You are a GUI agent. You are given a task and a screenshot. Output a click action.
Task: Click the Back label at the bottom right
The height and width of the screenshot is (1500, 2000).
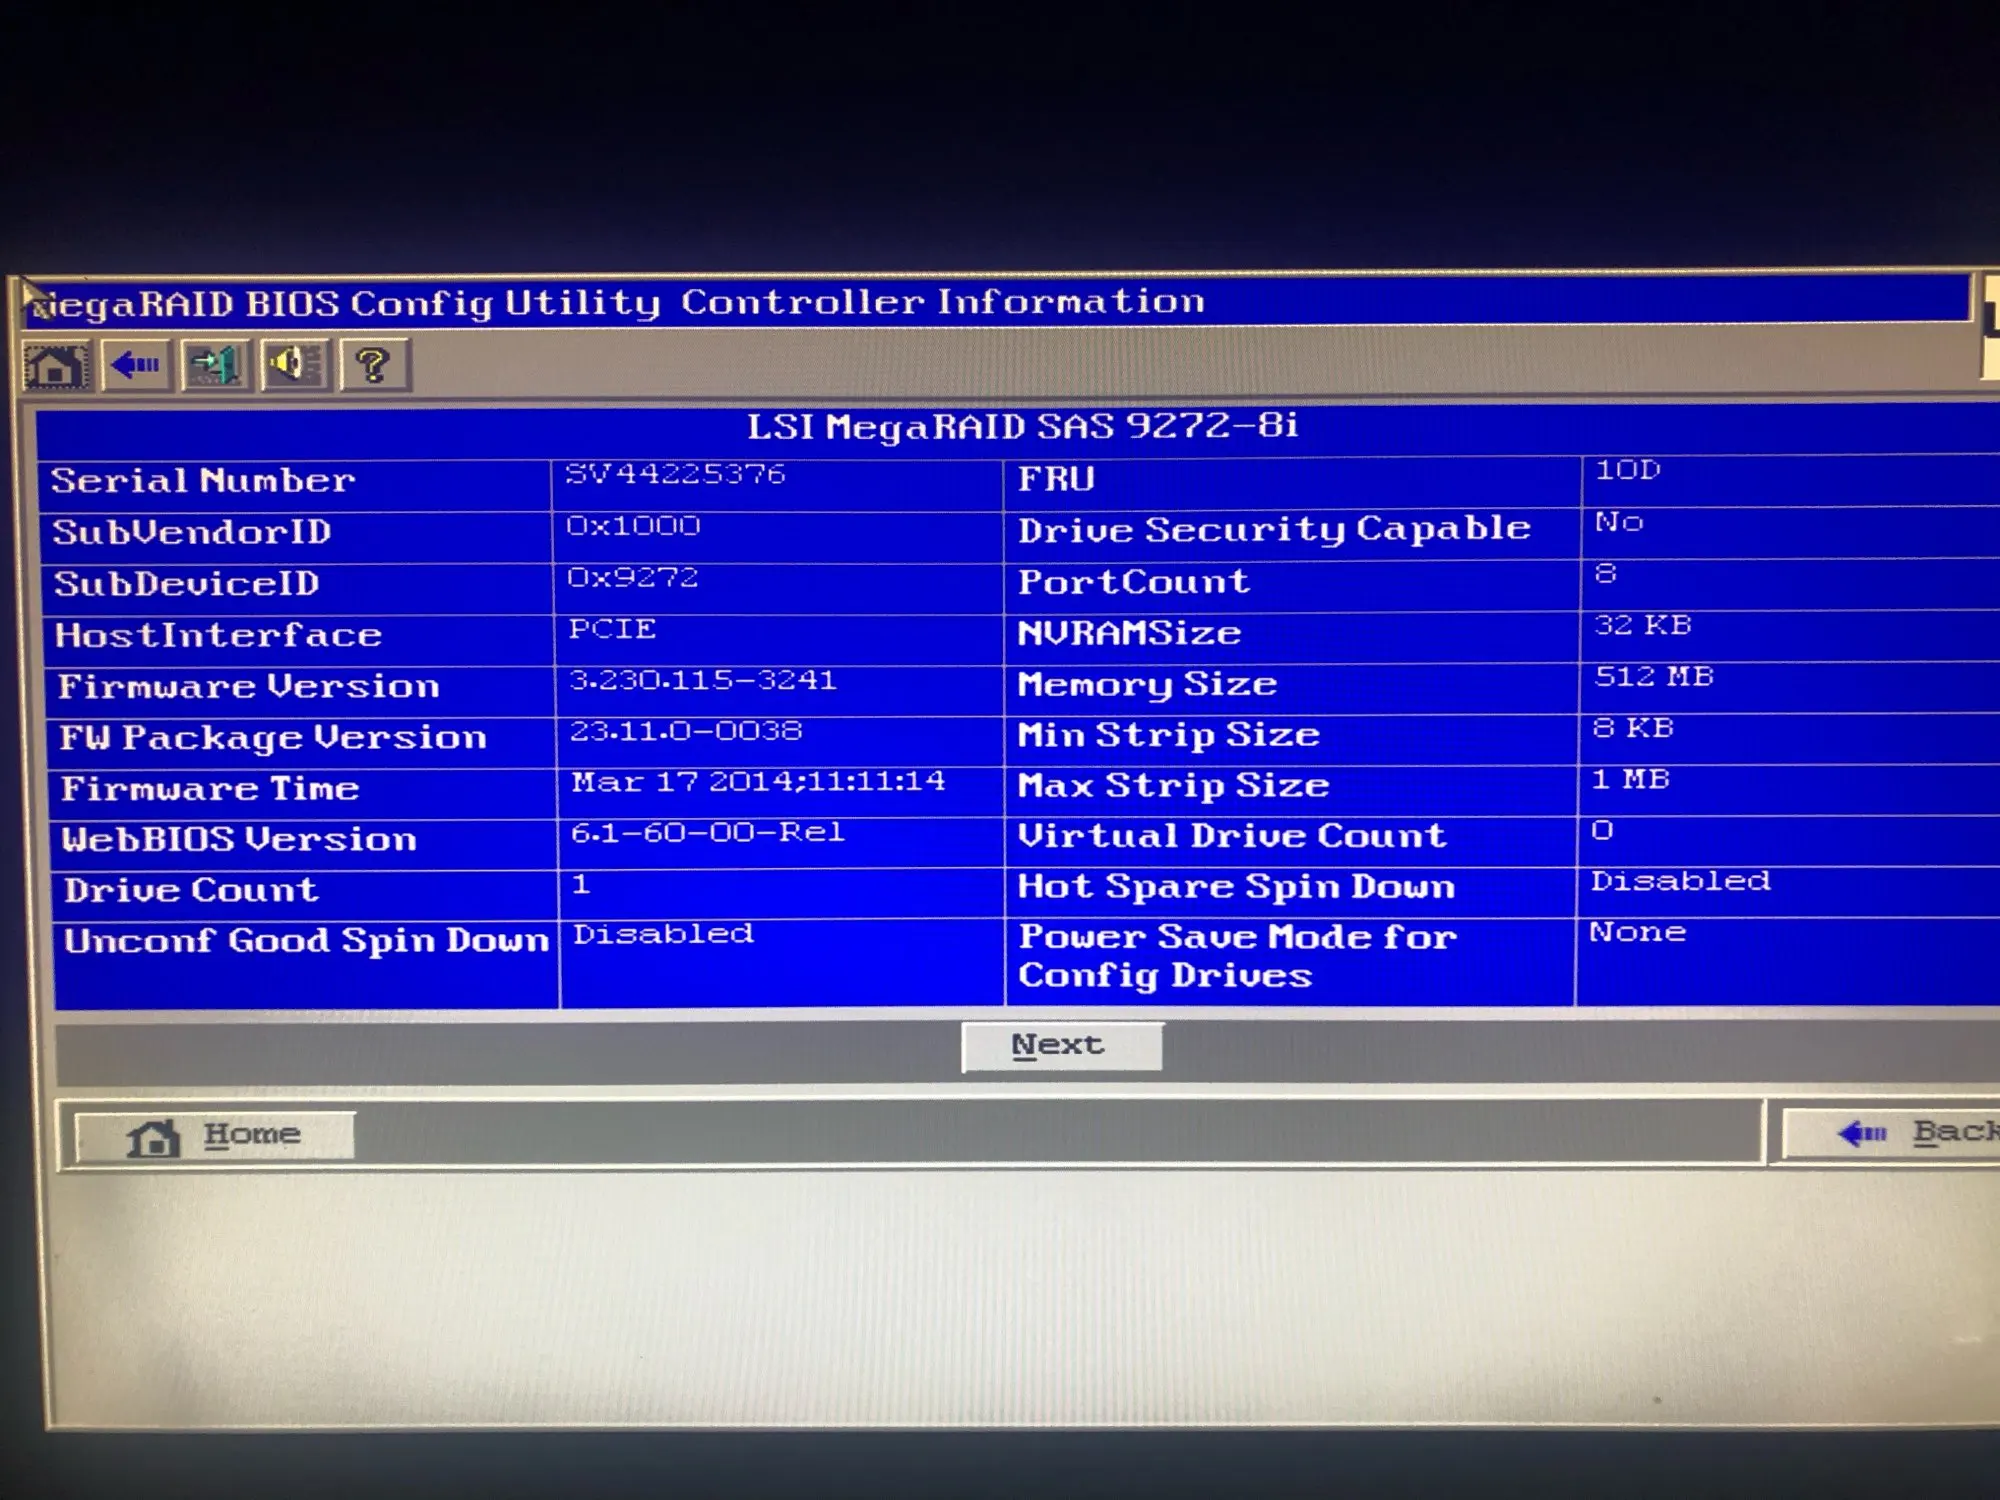click(x=1953, y=1131)
